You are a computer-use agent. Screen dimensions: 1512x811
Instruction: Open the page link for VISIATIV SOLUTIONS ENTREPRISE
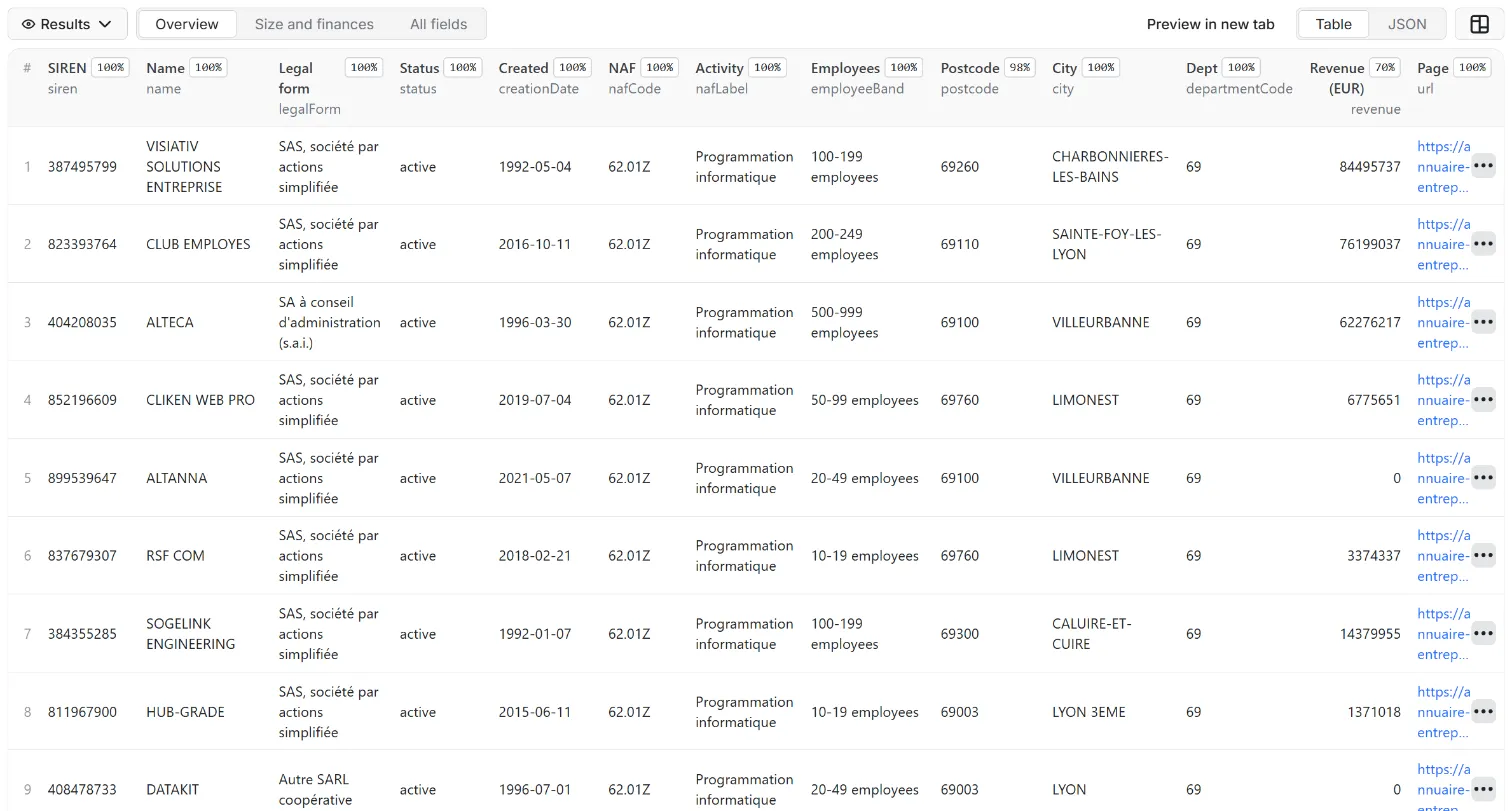tap(1443, 166)
